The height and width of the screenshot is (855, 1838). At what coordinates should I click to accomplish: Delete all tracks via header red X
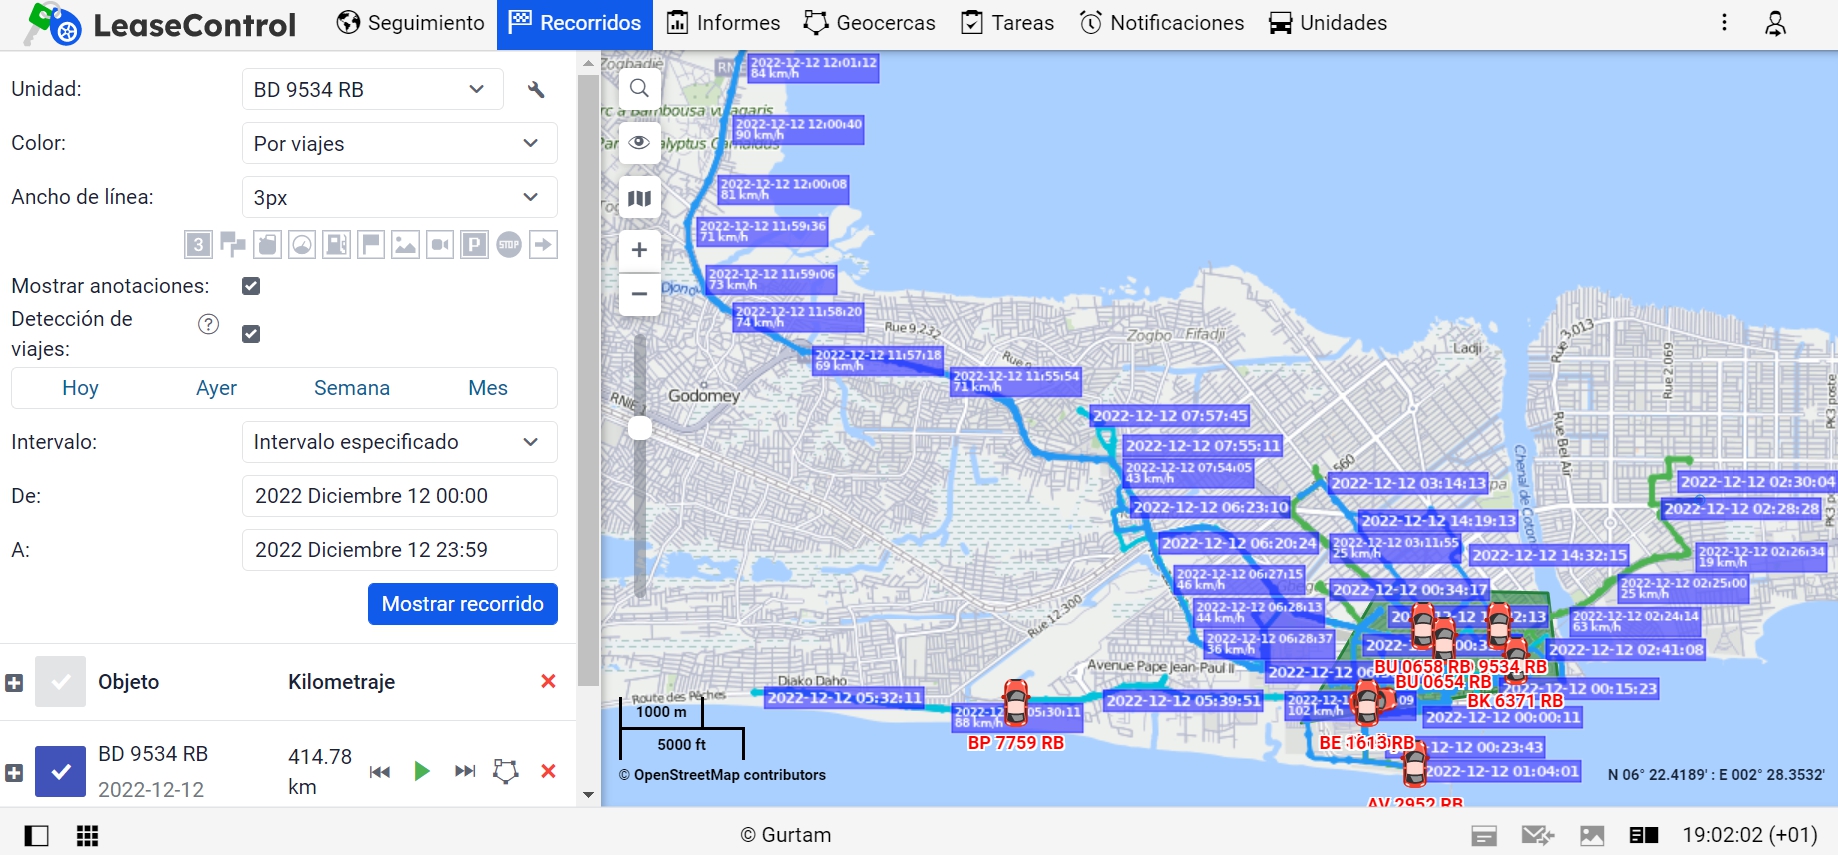tap(548, 681)
